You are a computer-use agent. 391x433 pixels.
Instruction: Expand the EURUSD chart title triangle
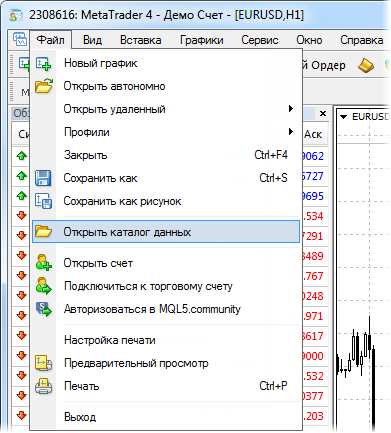(x=343, y=117)
